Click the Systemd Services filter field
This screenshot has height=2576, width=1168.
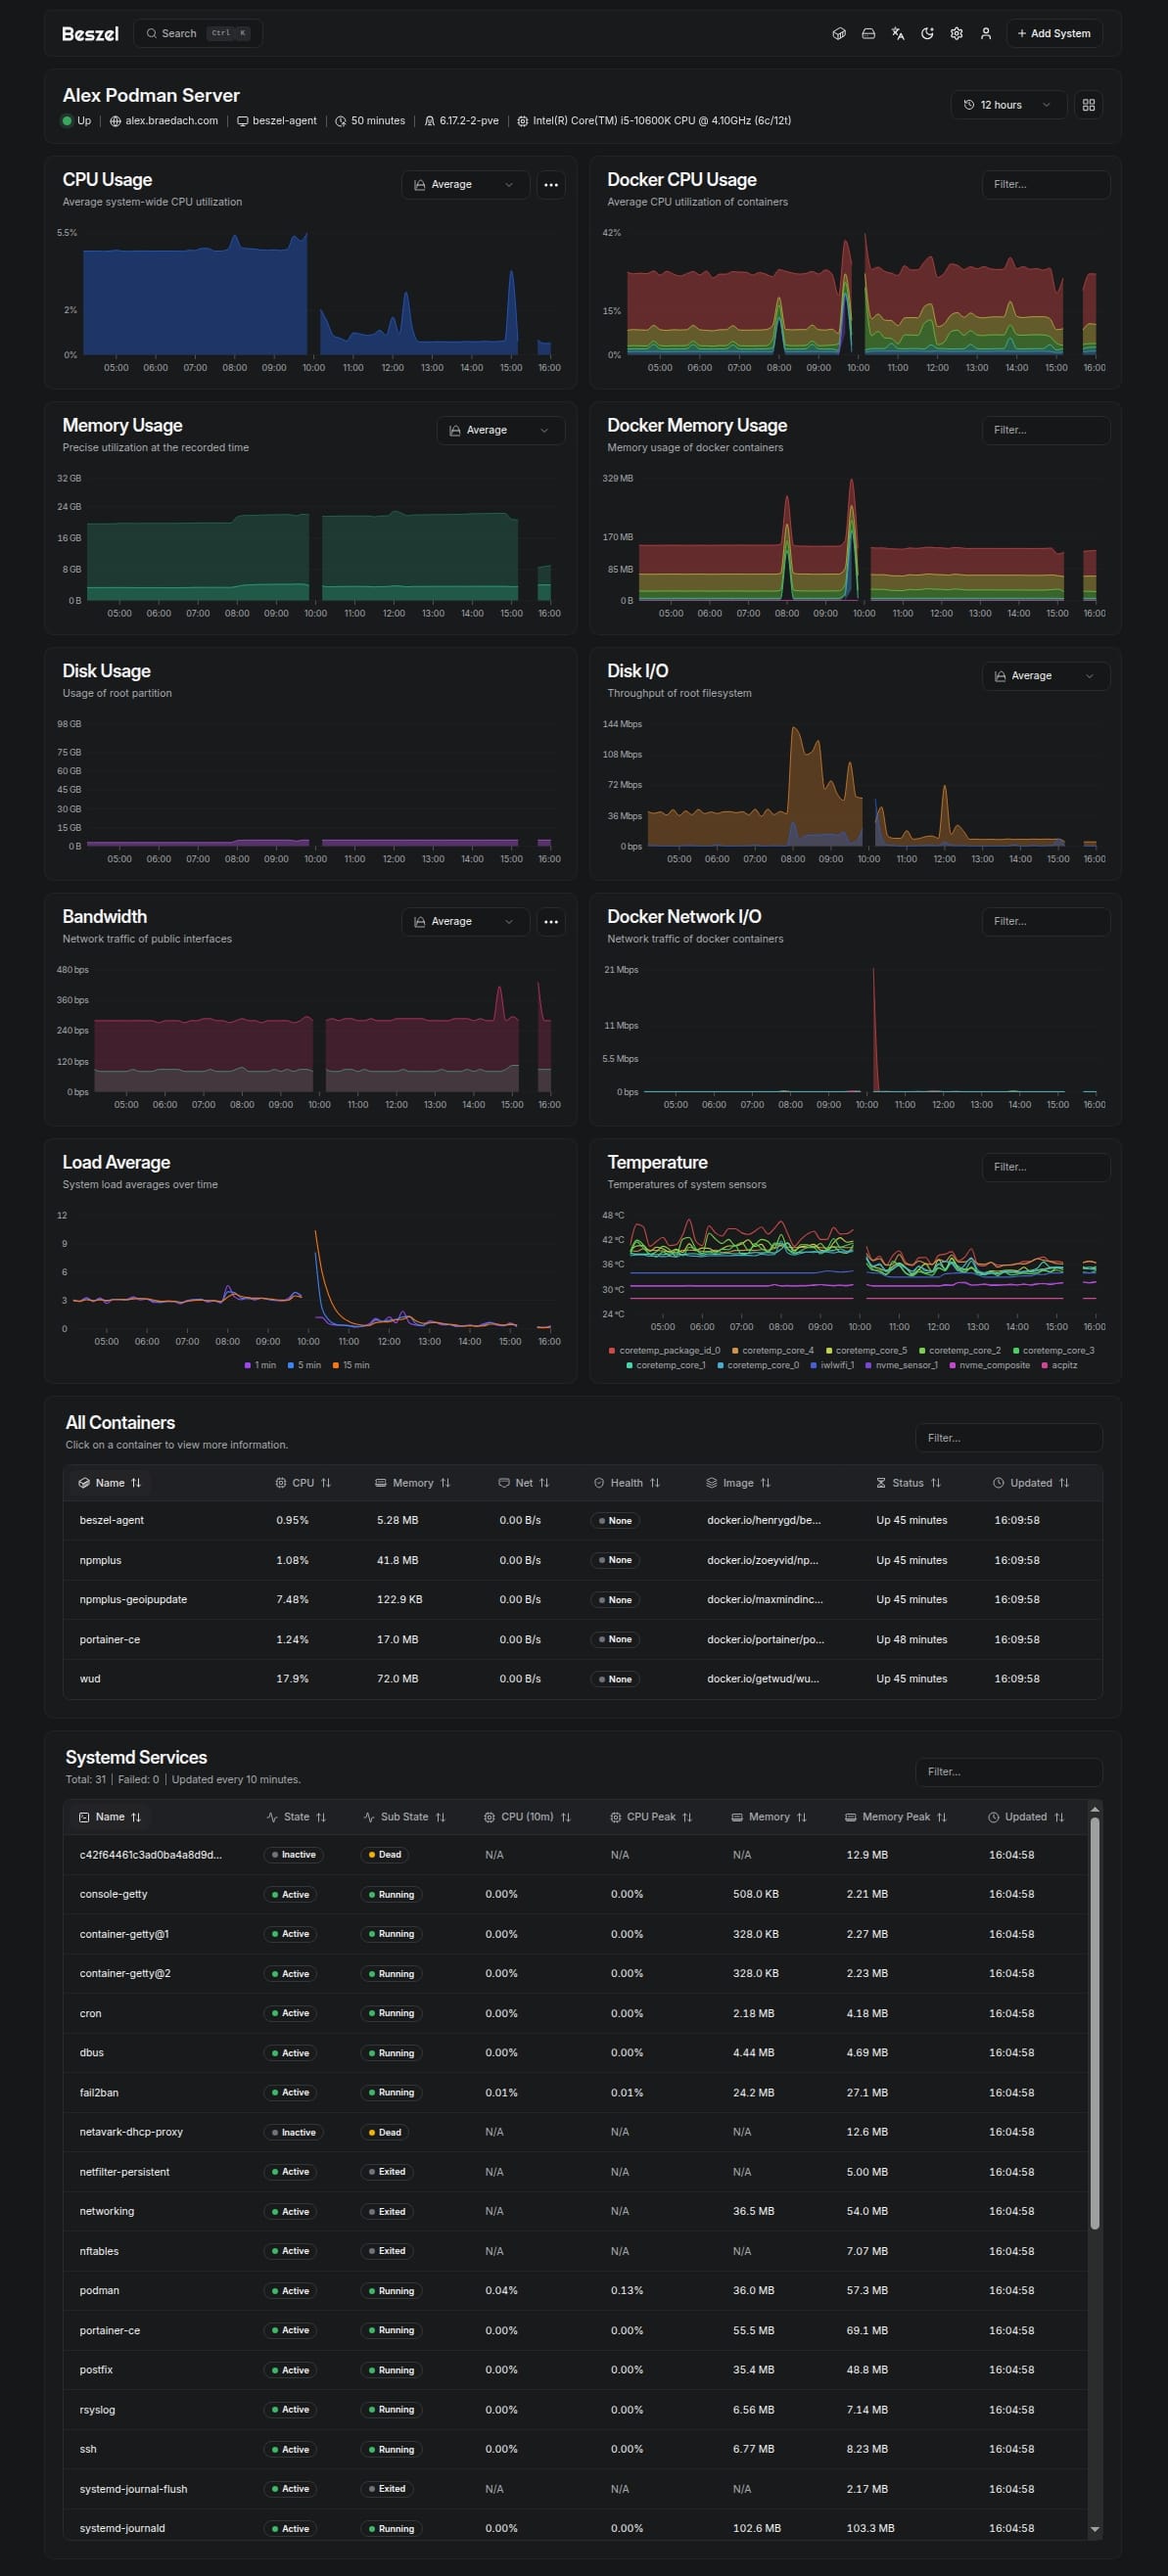[1008, 1772]
